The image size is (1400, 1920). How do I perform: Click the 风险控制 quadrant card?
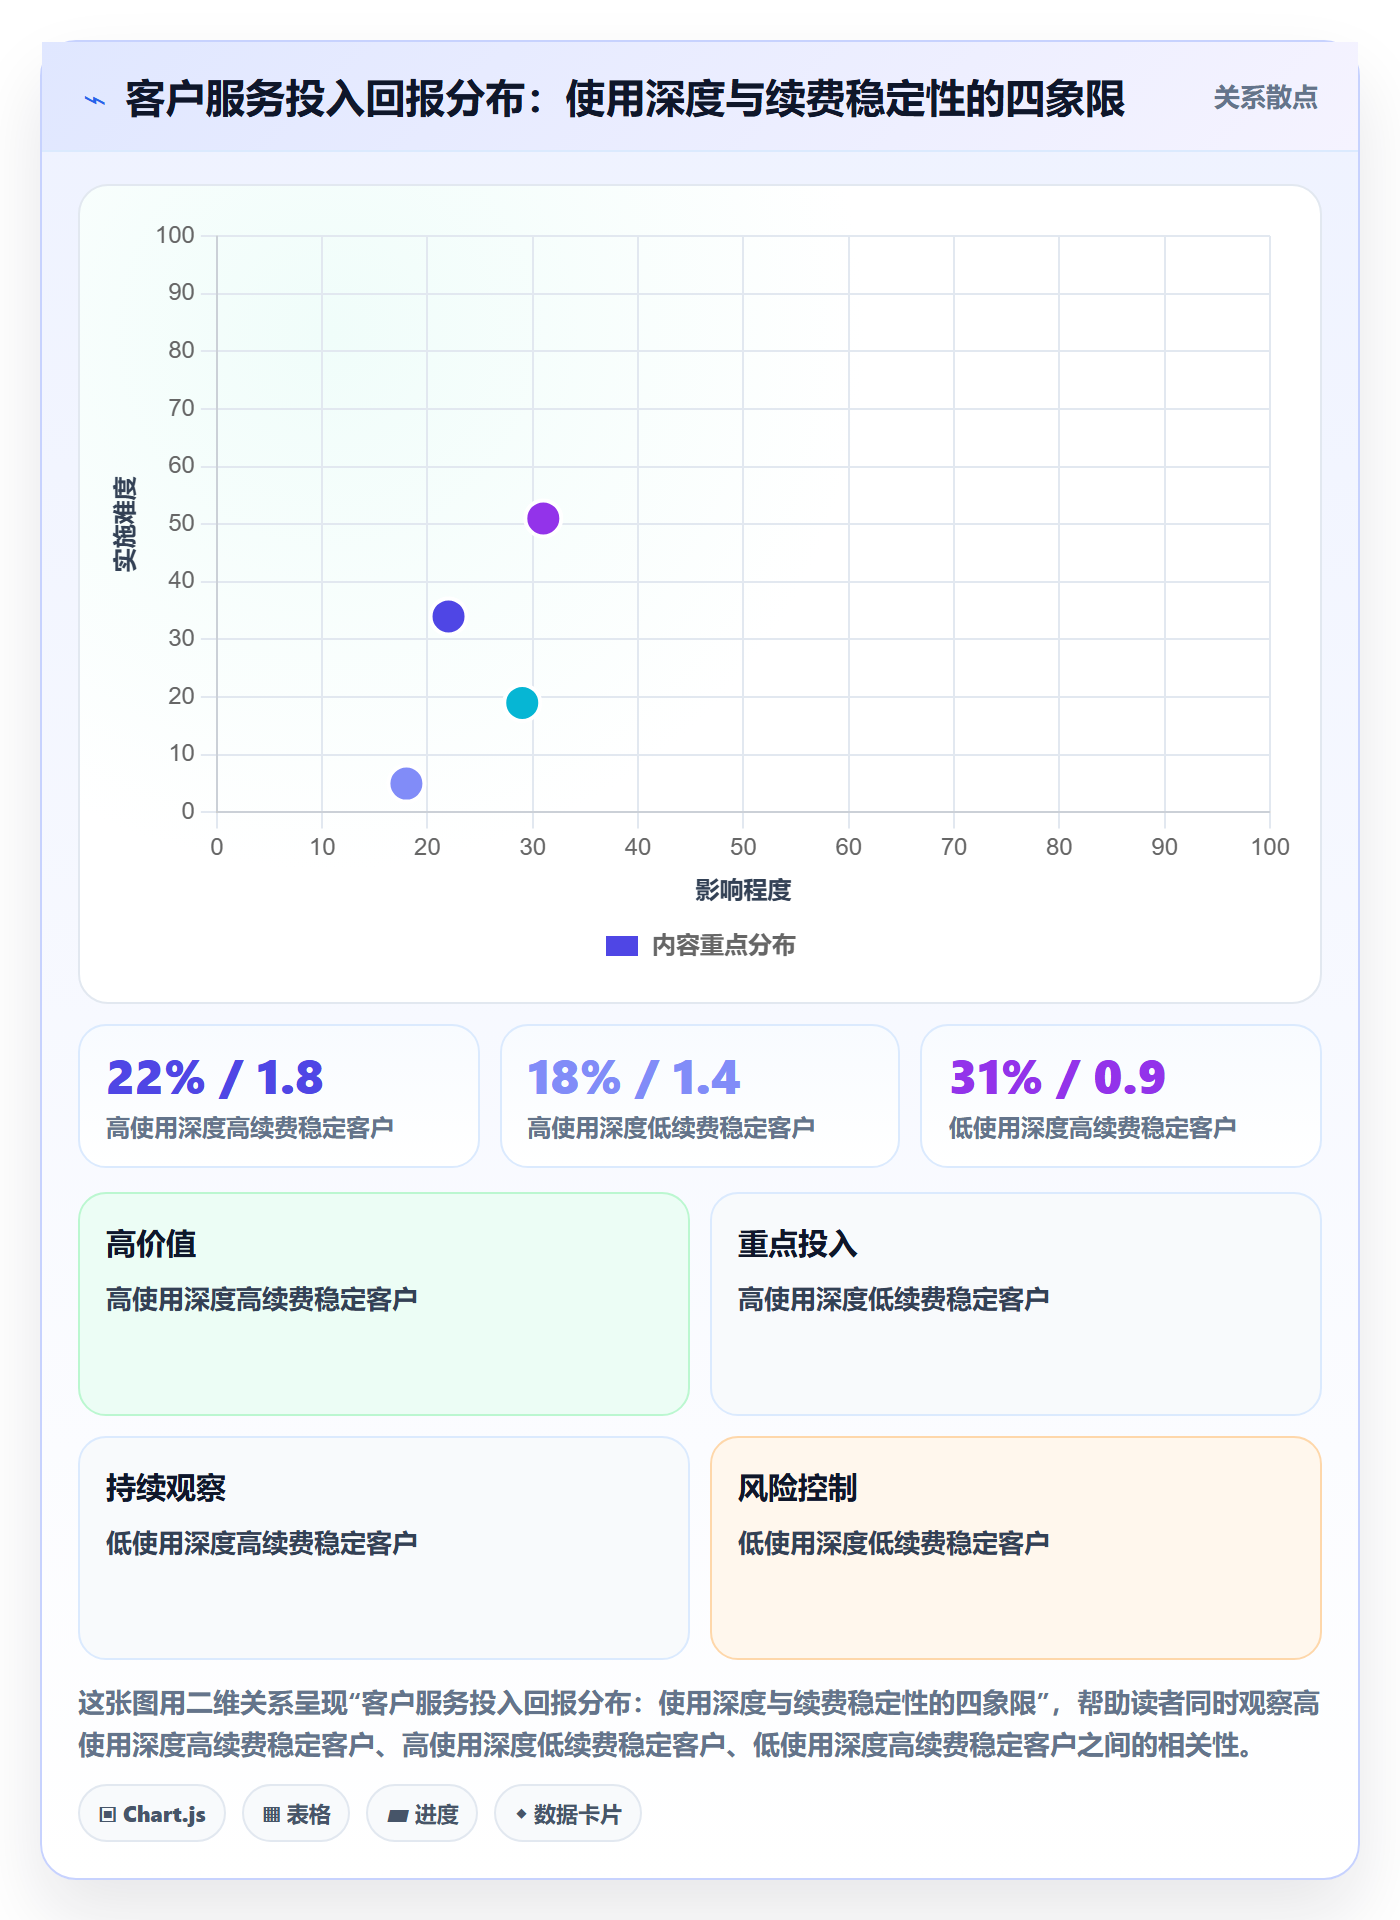click(1016, 1548)
